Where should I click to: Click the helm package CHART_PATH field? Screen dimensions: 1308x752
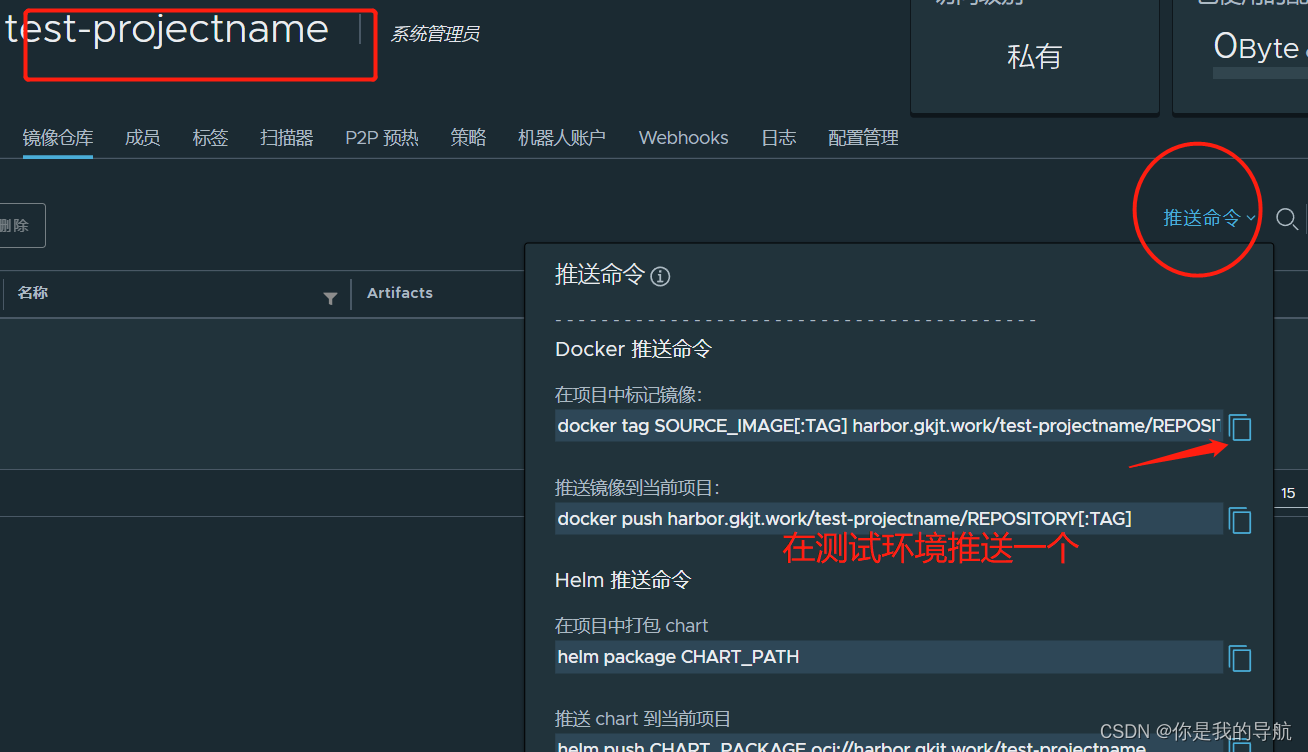point(888,657)
